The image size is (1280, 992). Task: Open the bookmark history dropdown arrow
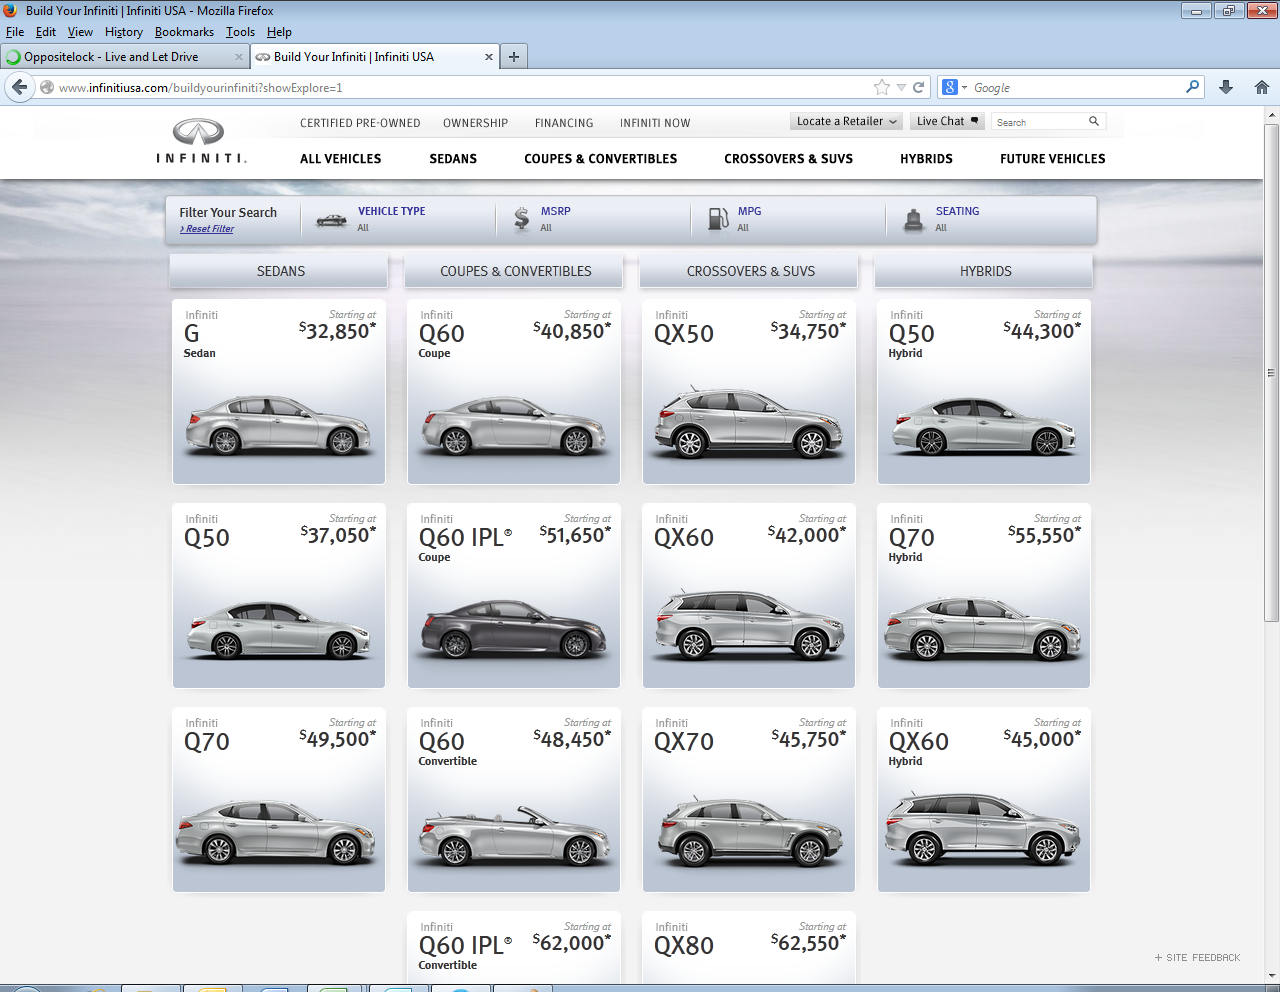pos(901,87)
